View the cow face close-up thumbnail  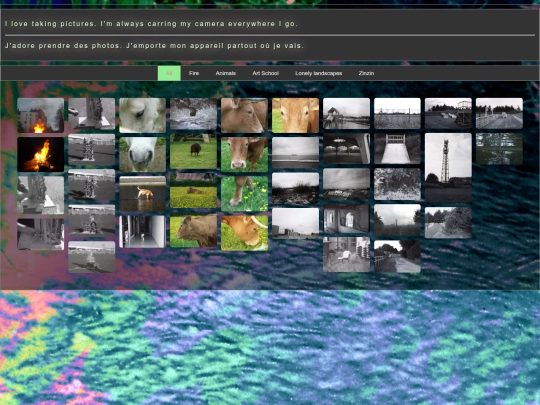[x=295, y=115]
